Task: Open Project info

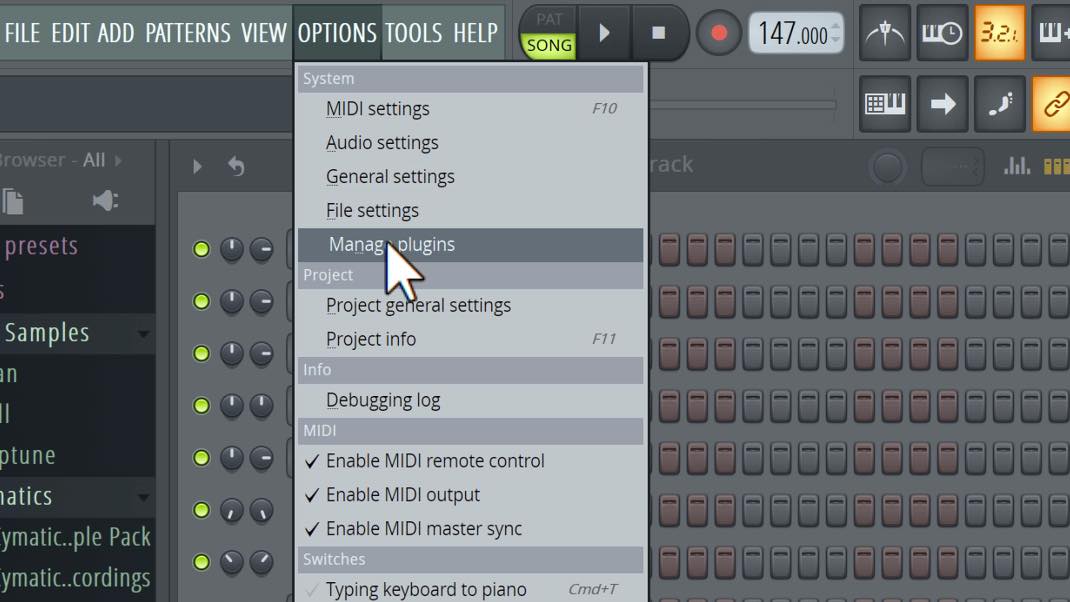Action: click(x=470, y=339)
